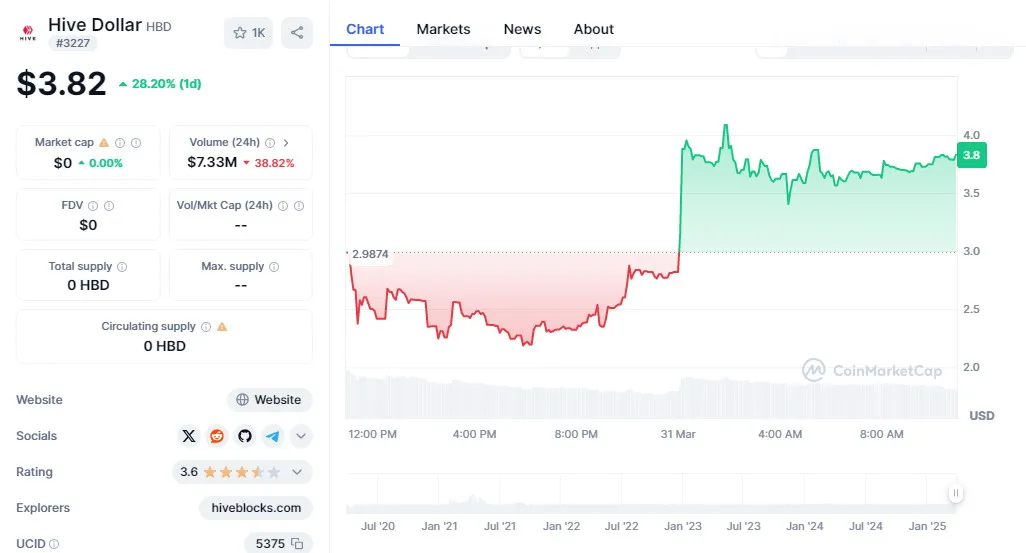Viewport: 1026px width, 553px height.
Task: Open the Reddit social link
Action: (x=217, y=436)
